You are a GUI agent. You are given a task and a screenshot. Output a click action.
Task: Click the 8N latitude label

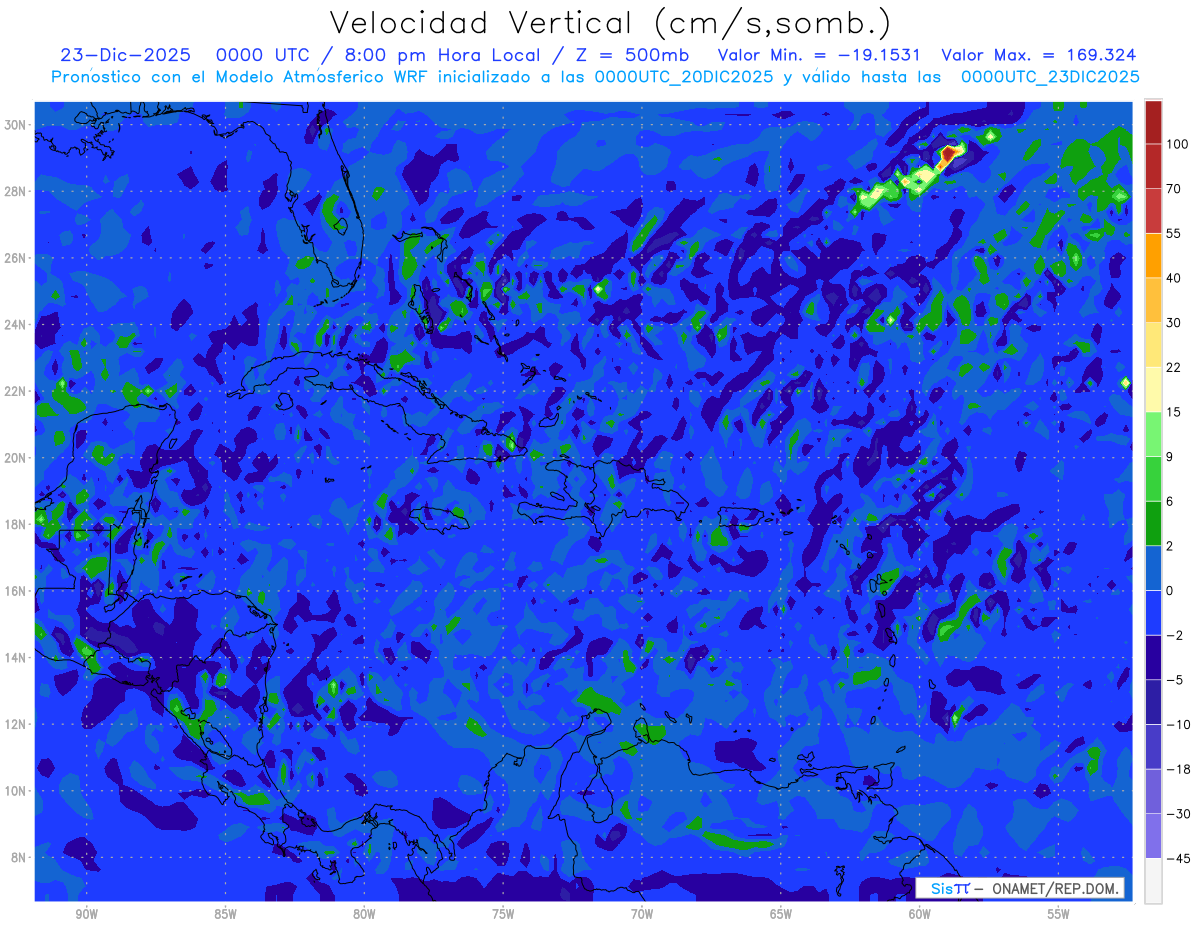click(x=20, y=857)
